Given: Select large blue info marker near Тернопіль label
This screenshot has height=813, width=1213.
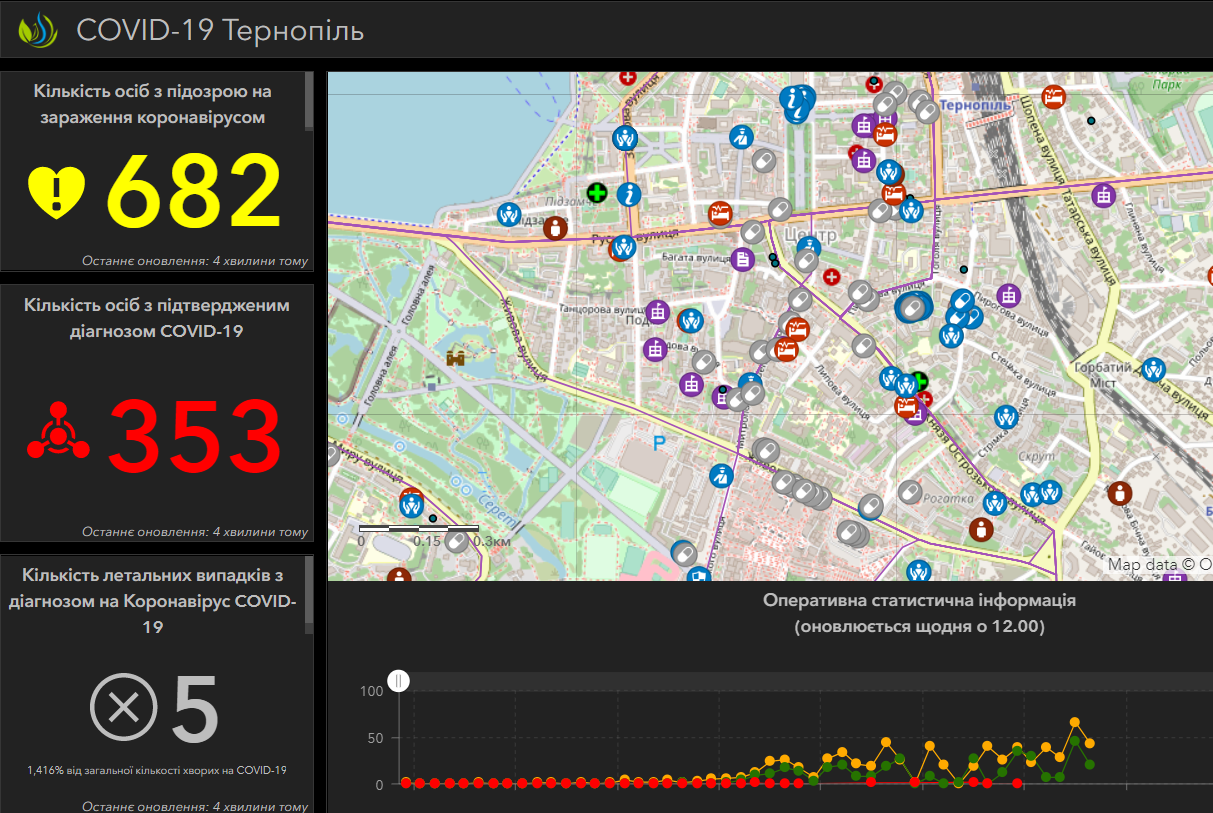Looking at the screenshot, I should pyautogui.click(x=797, y=103).
